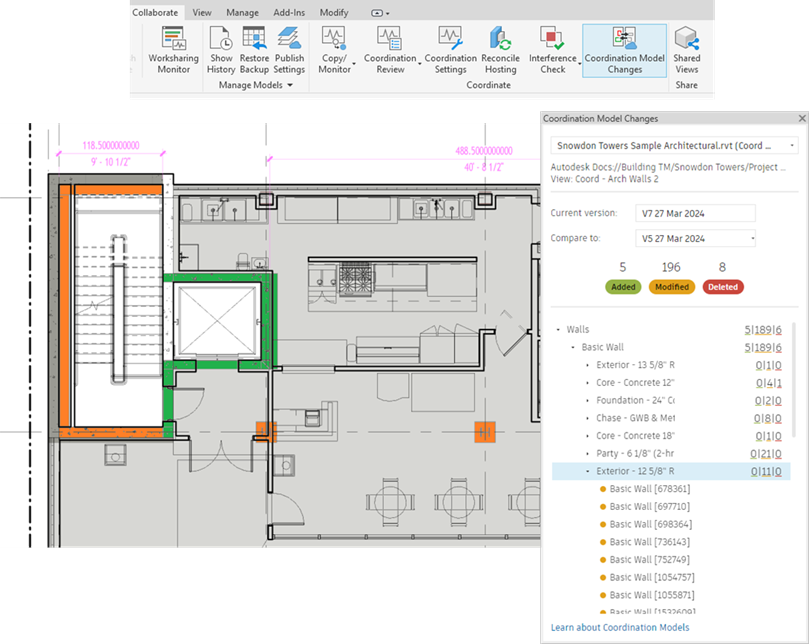Collapse the Basic Wall tree node
Screen dimensions: 809x644
tap(573, 347)
